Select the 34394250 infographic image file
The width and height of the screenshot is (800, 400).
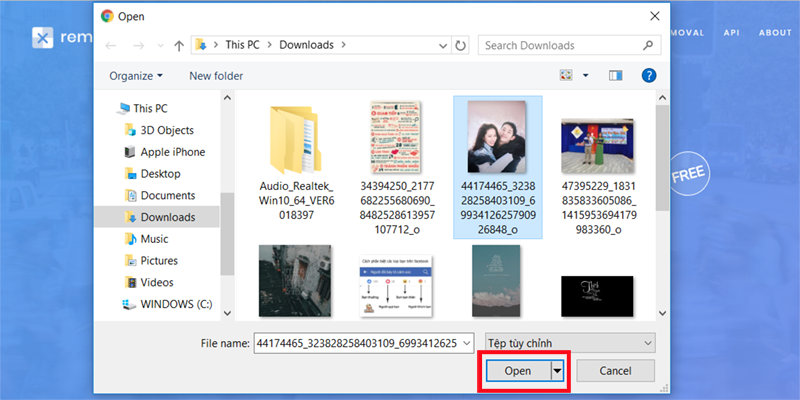point(395,167)
